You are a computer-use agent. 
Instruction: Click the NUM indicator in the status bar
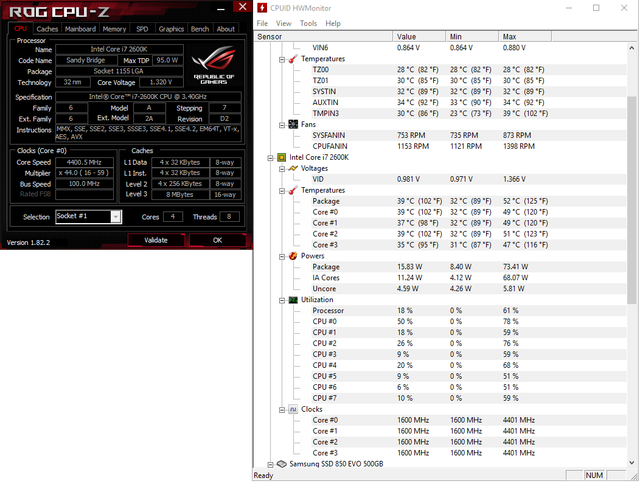click(x=594, y=475)
